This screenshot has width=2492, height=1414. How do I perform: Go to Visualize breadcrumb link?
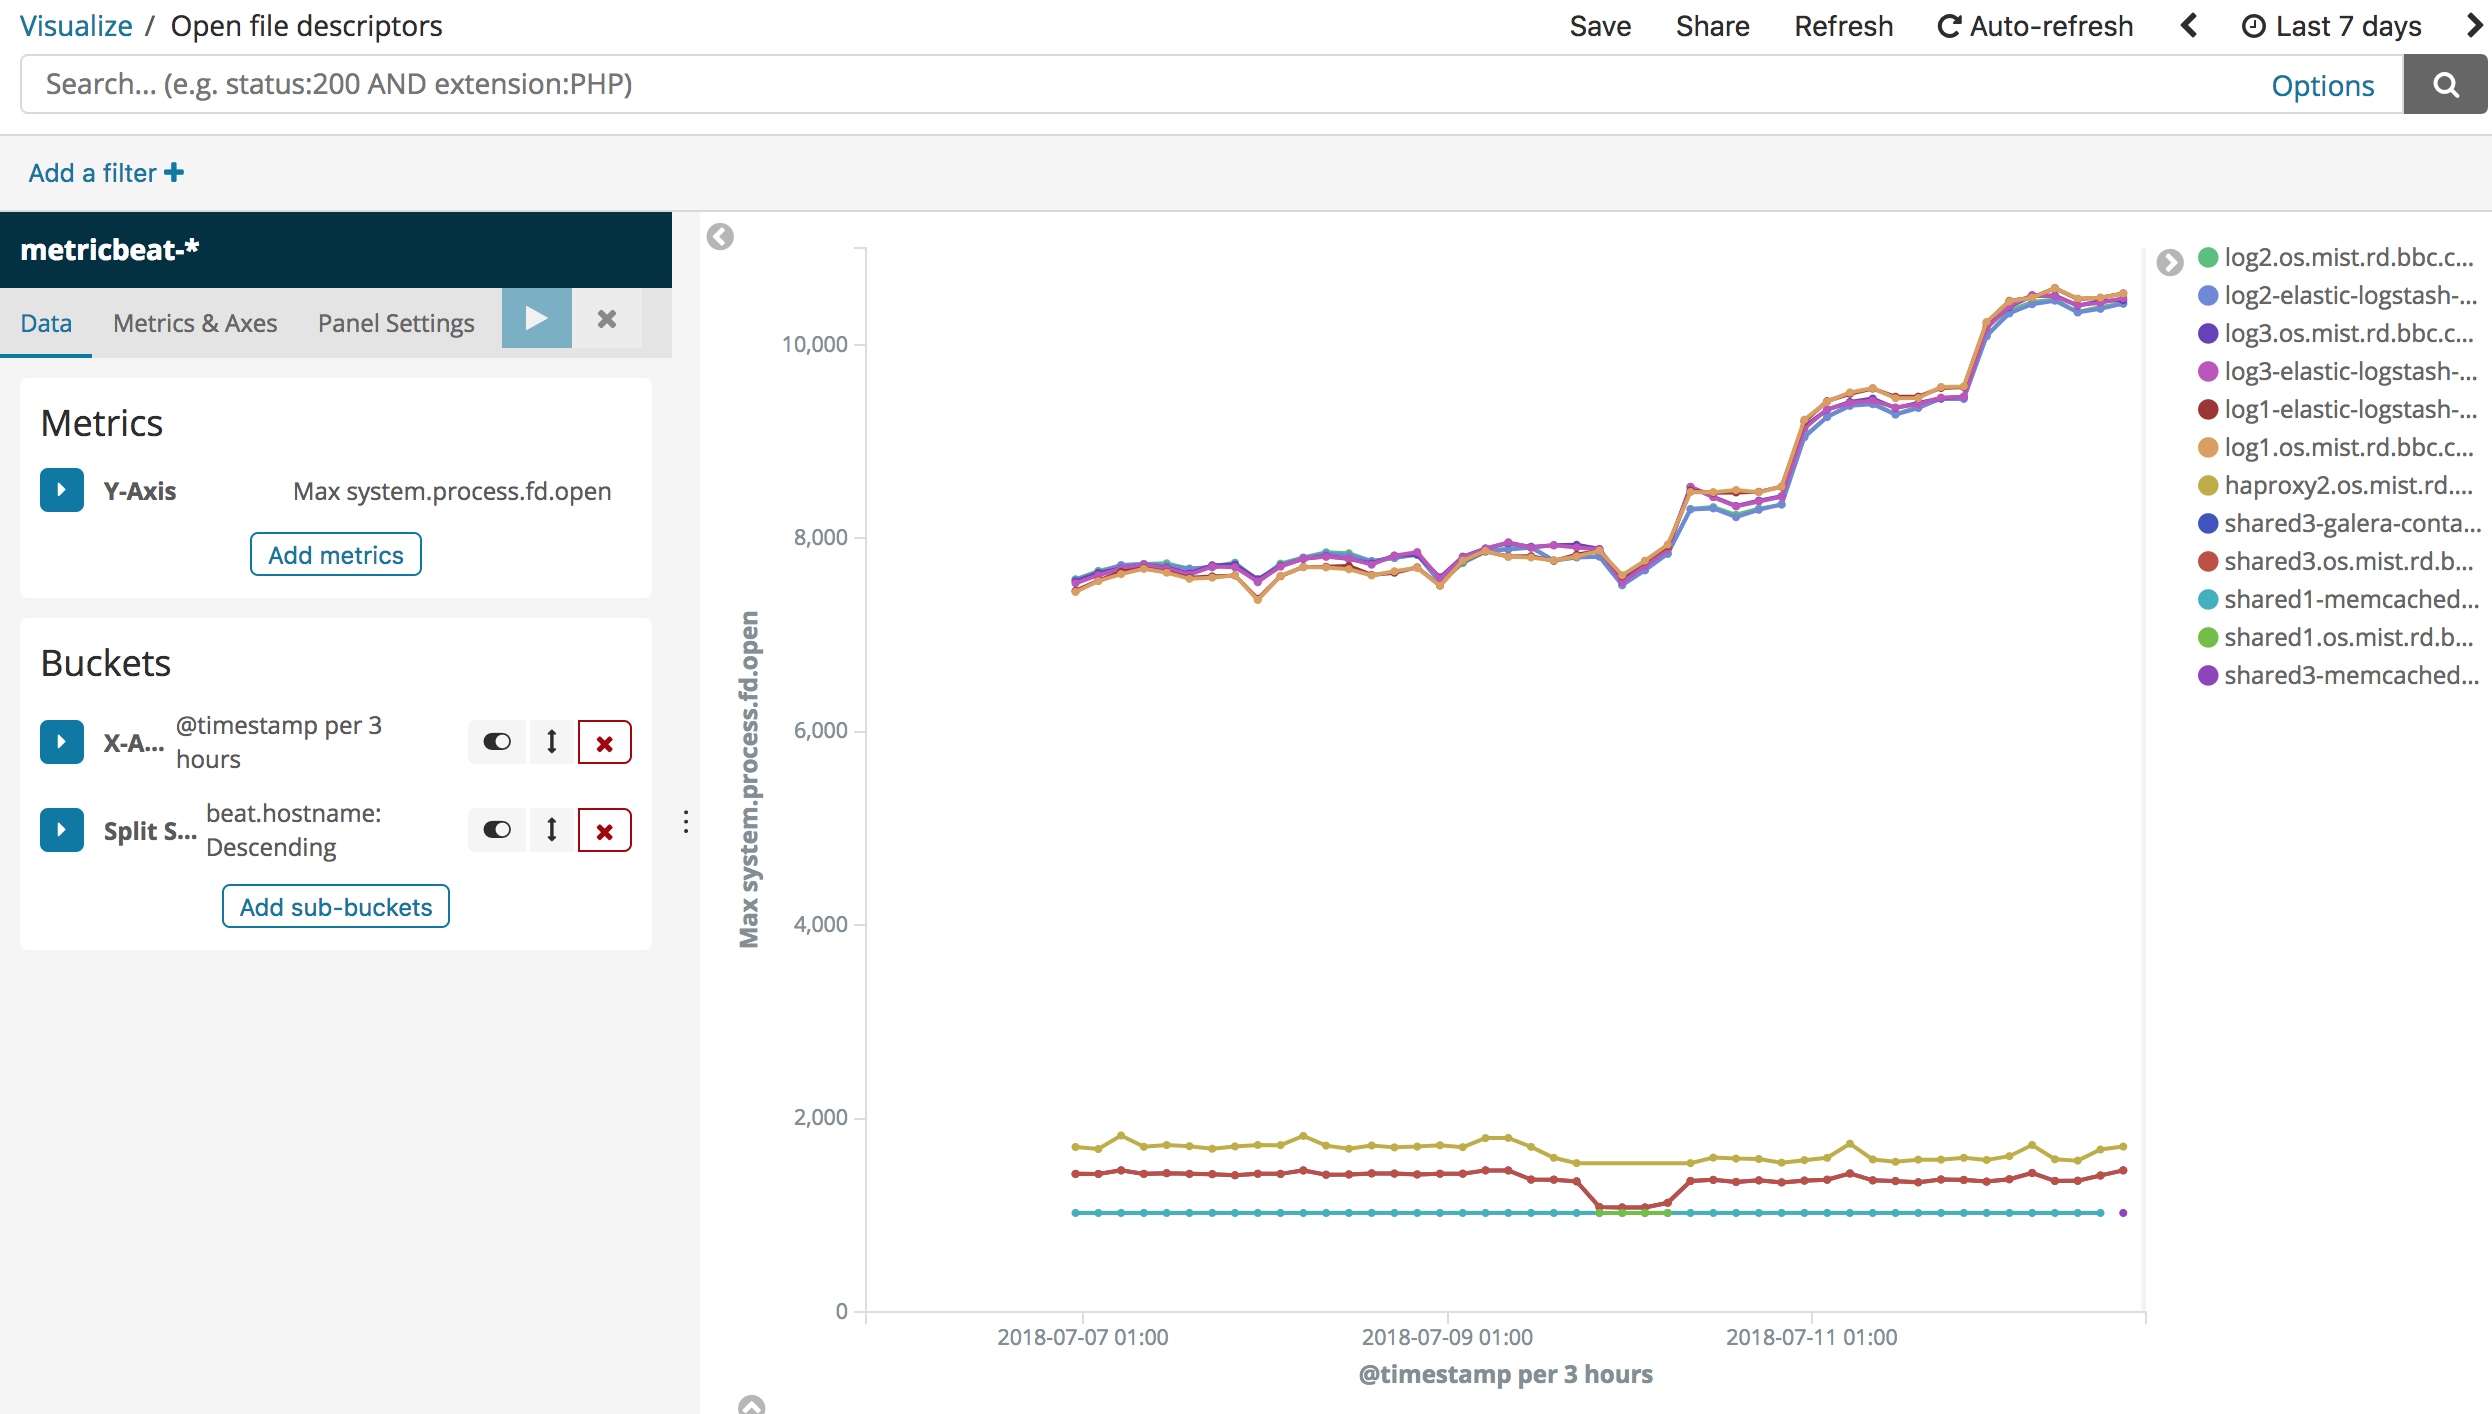click(x=76, y=26)
